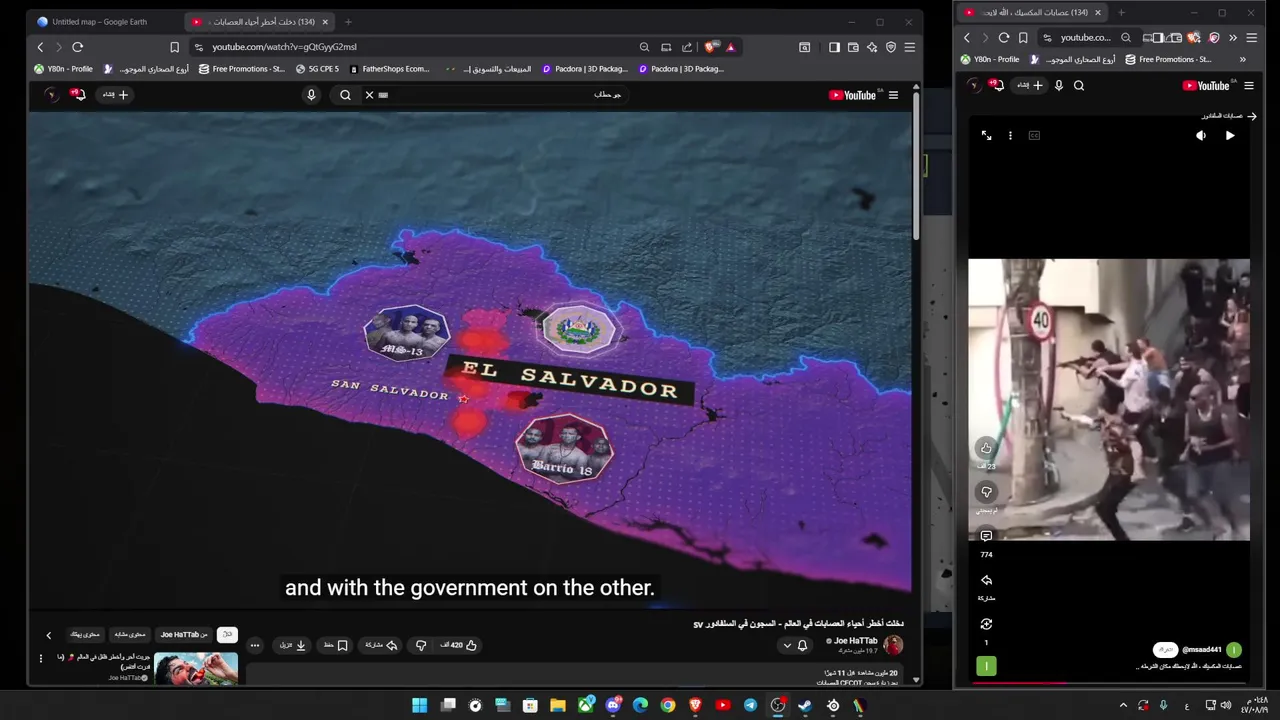
Task: Like the Short in the right window
Action: [986, 448]
